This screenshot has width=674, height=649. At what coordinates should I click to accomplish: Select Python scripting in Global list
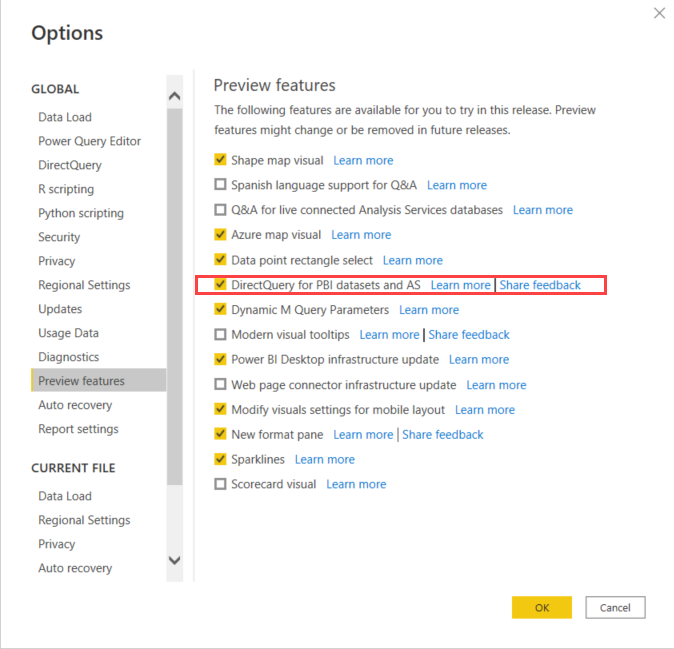81,213
